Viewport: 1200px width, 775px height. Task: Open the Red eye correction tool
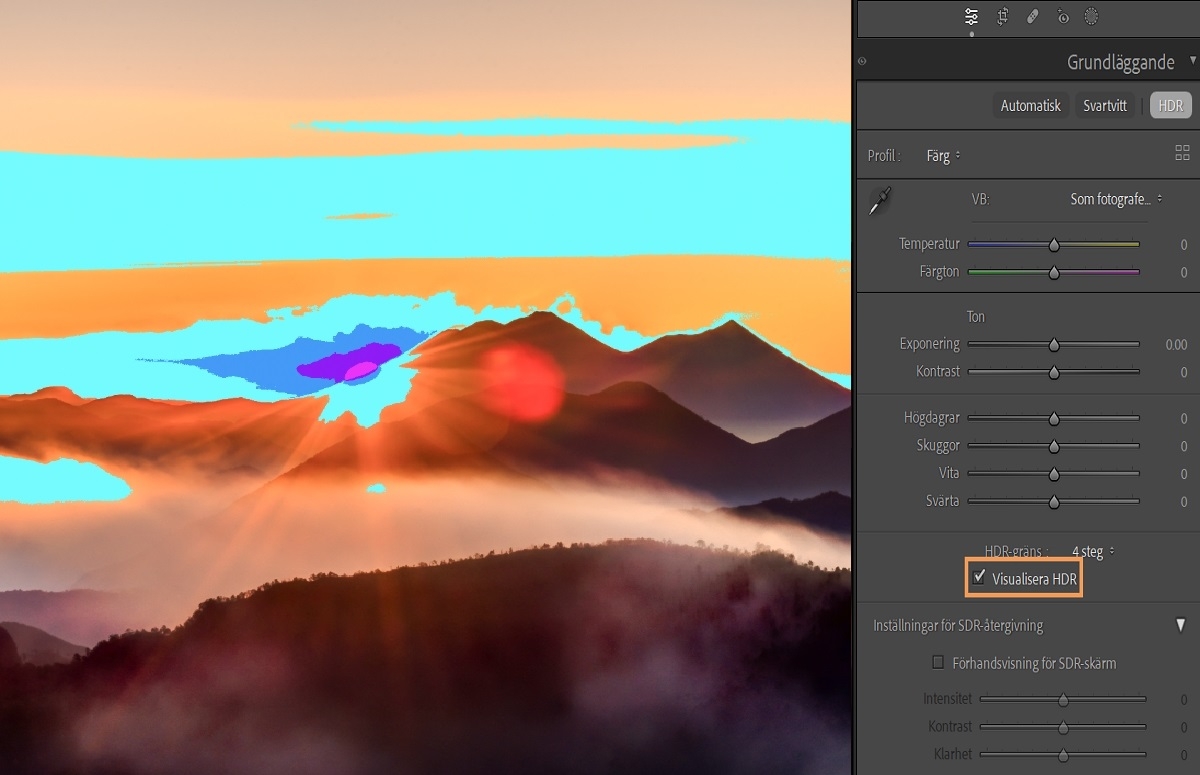tap(1061, 16)
